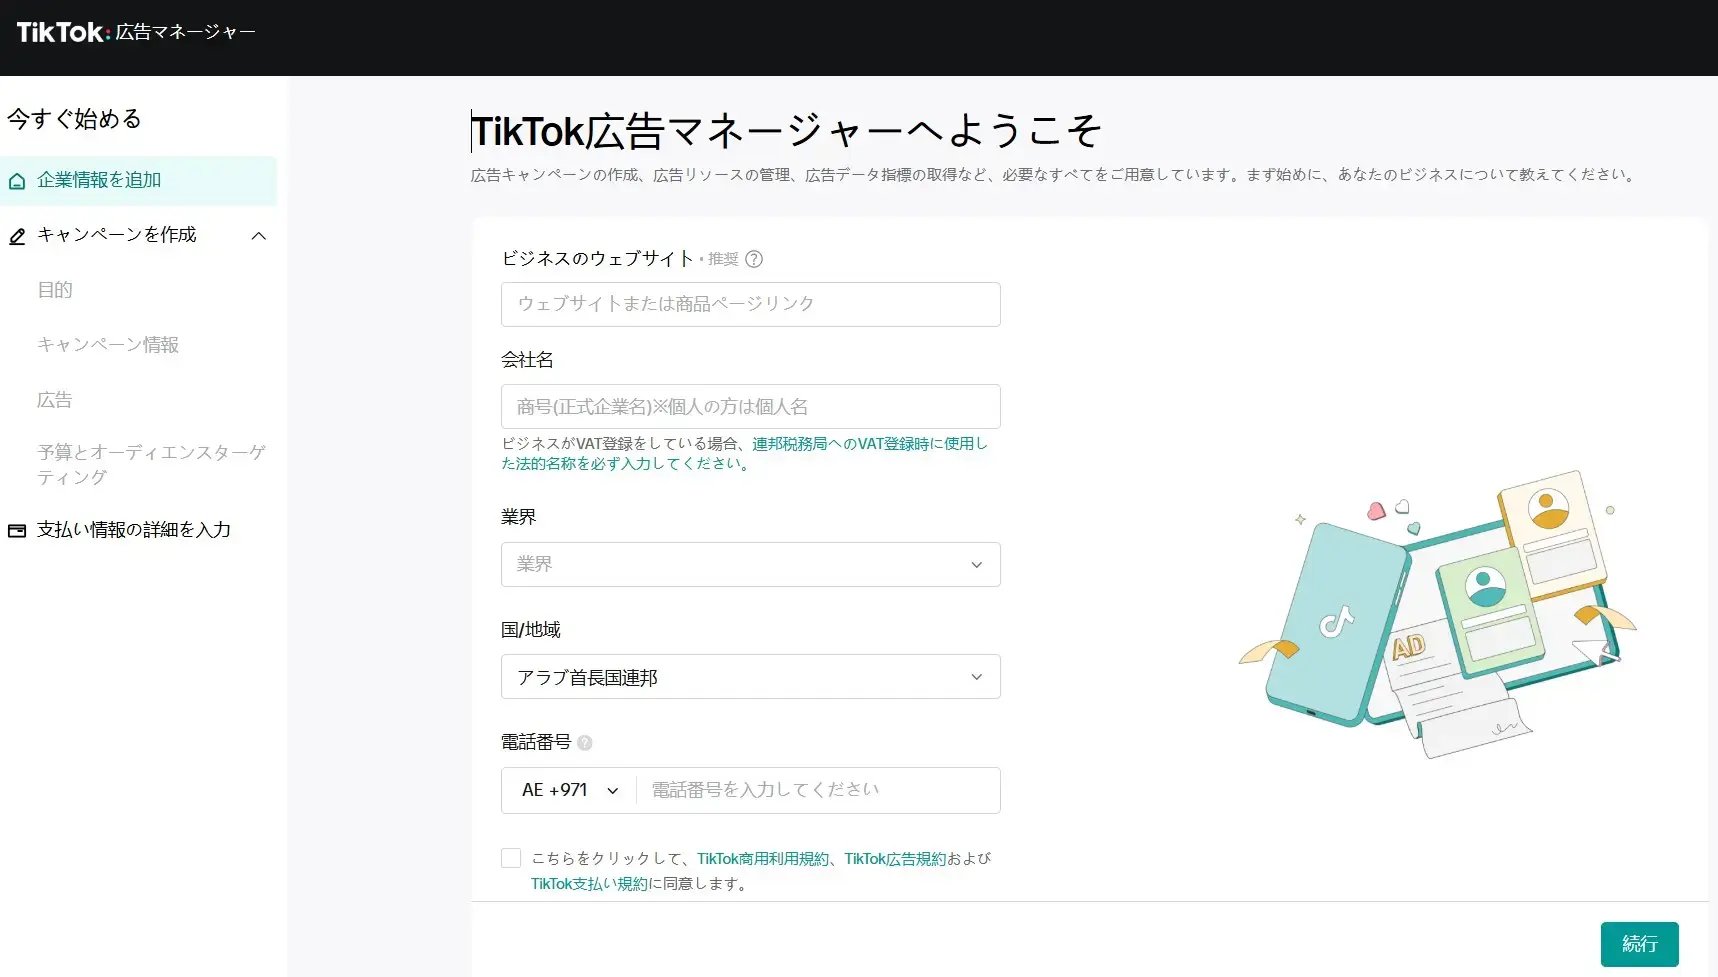The height and width of the screenshot is (977, 1718).
Task: Open the 国/地域 dropdown showing アラブ首長国連邦
Action: 750,677
